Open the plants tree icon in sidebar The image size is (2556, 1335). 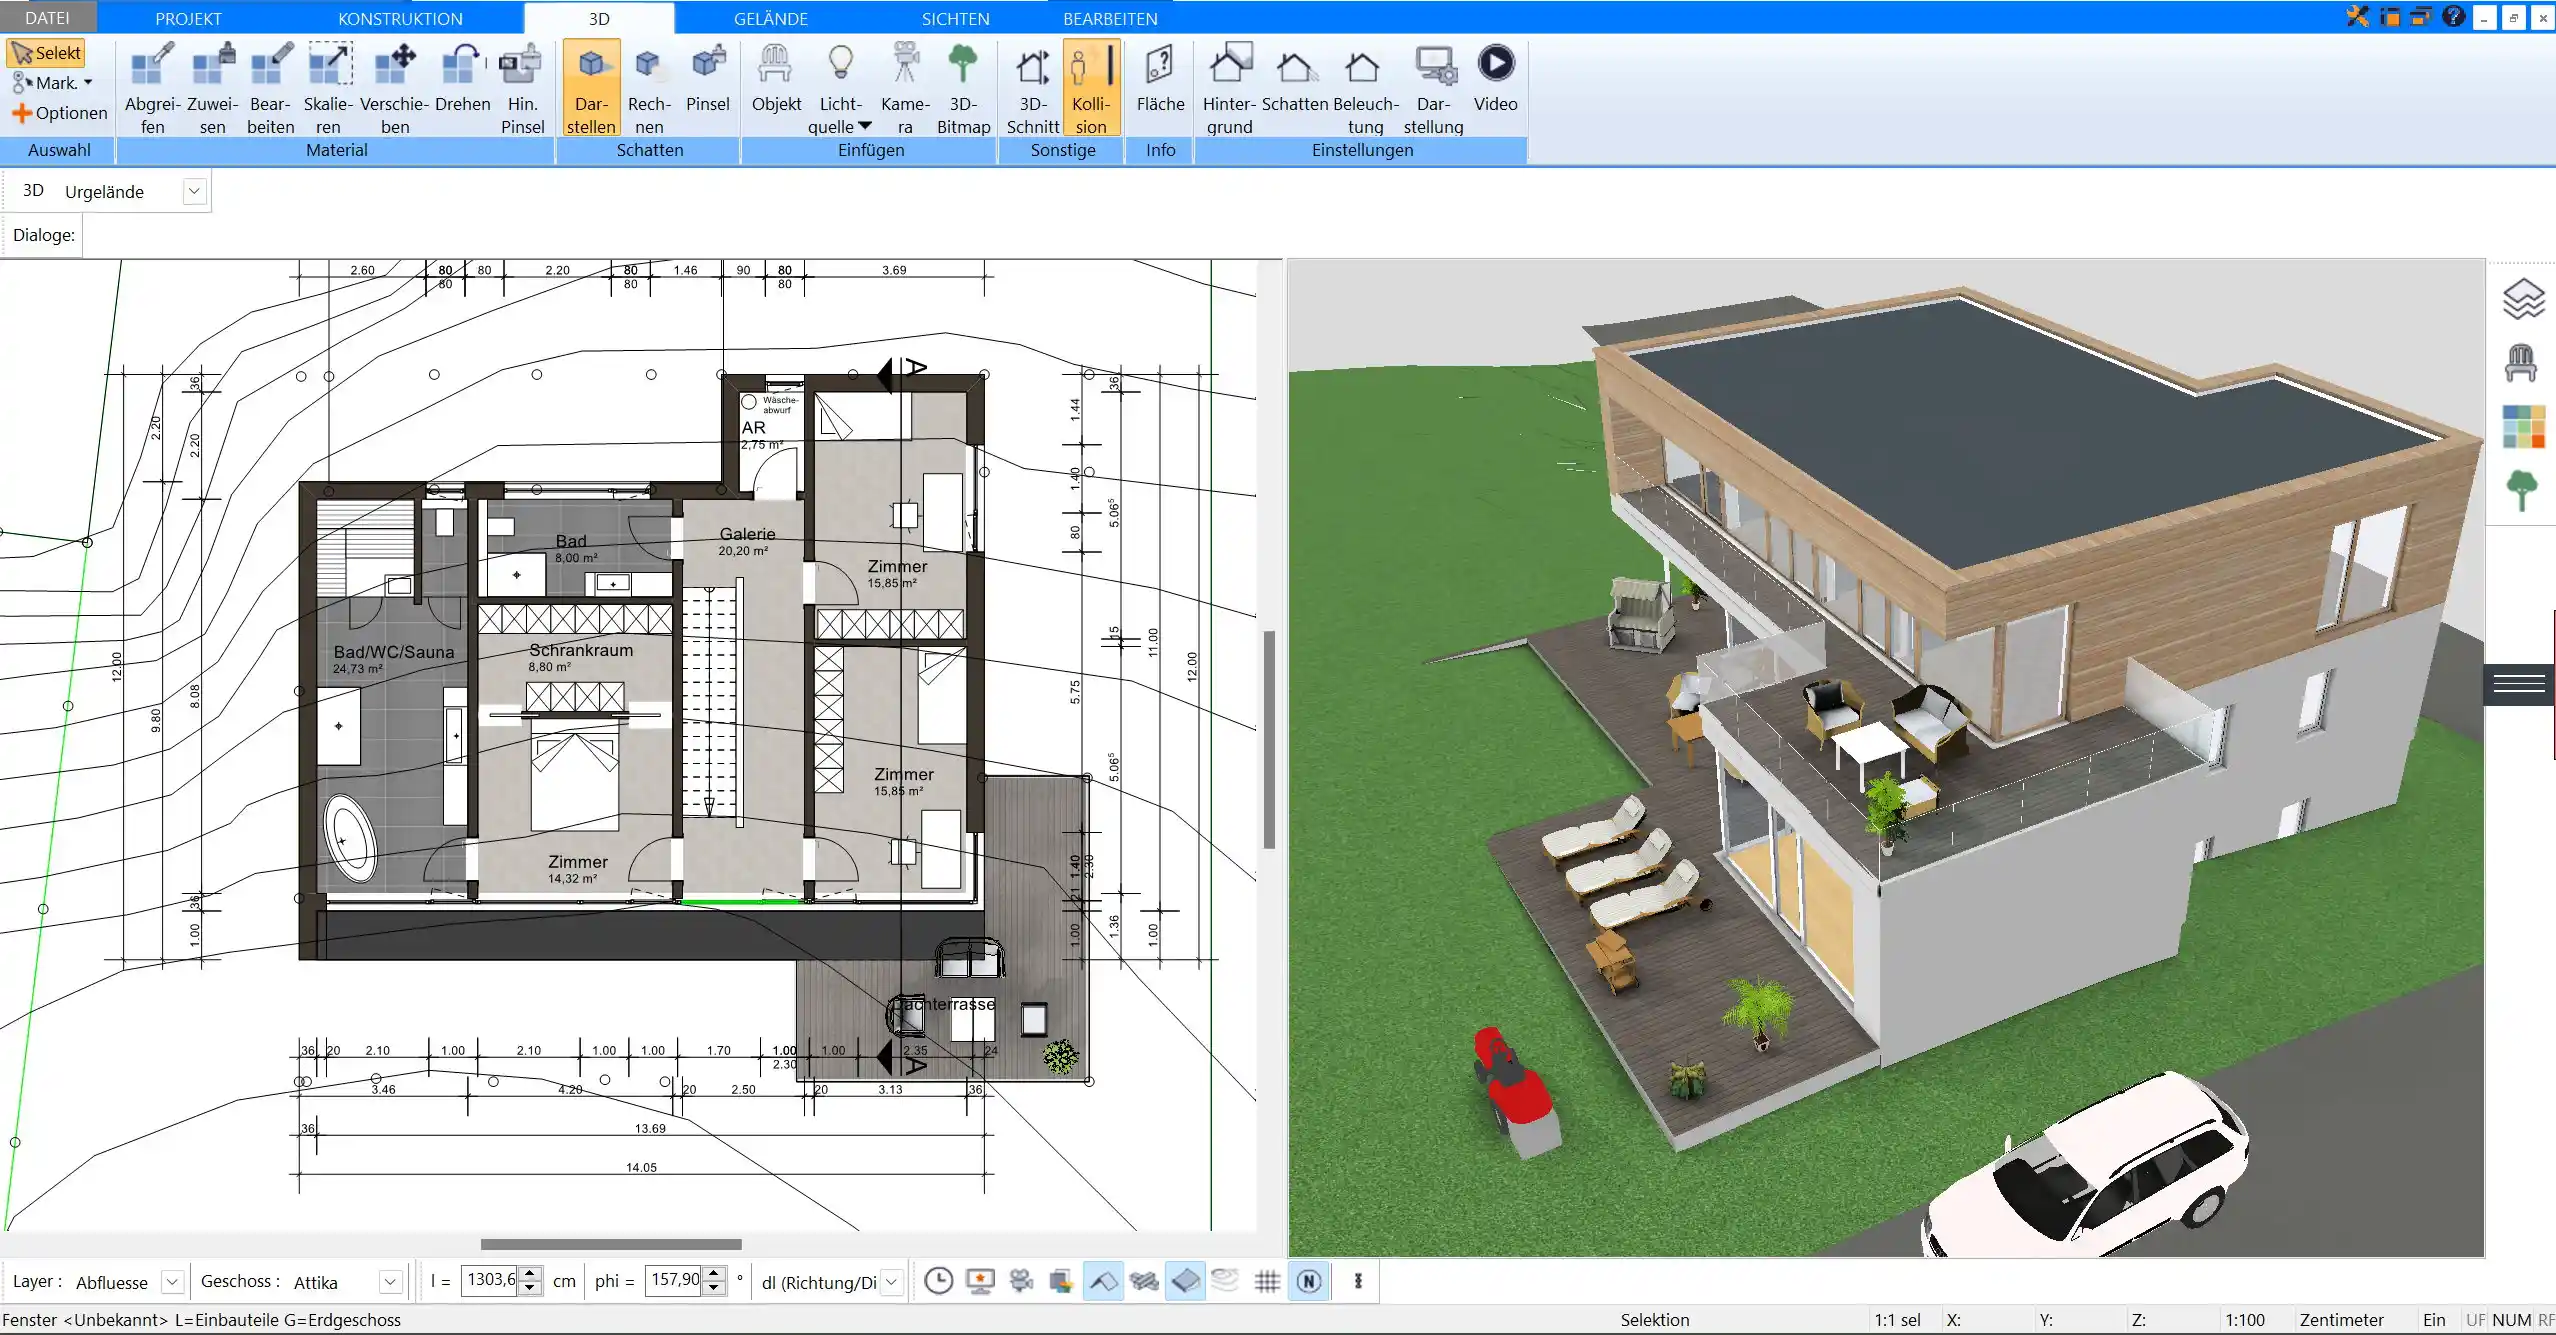2522,490
